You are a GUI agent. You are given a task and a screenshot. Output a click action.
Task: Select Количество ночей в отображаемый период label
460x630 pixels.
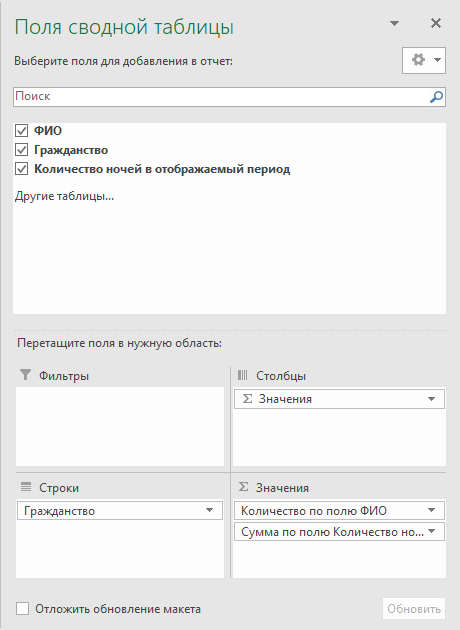(x=162, y=169)
